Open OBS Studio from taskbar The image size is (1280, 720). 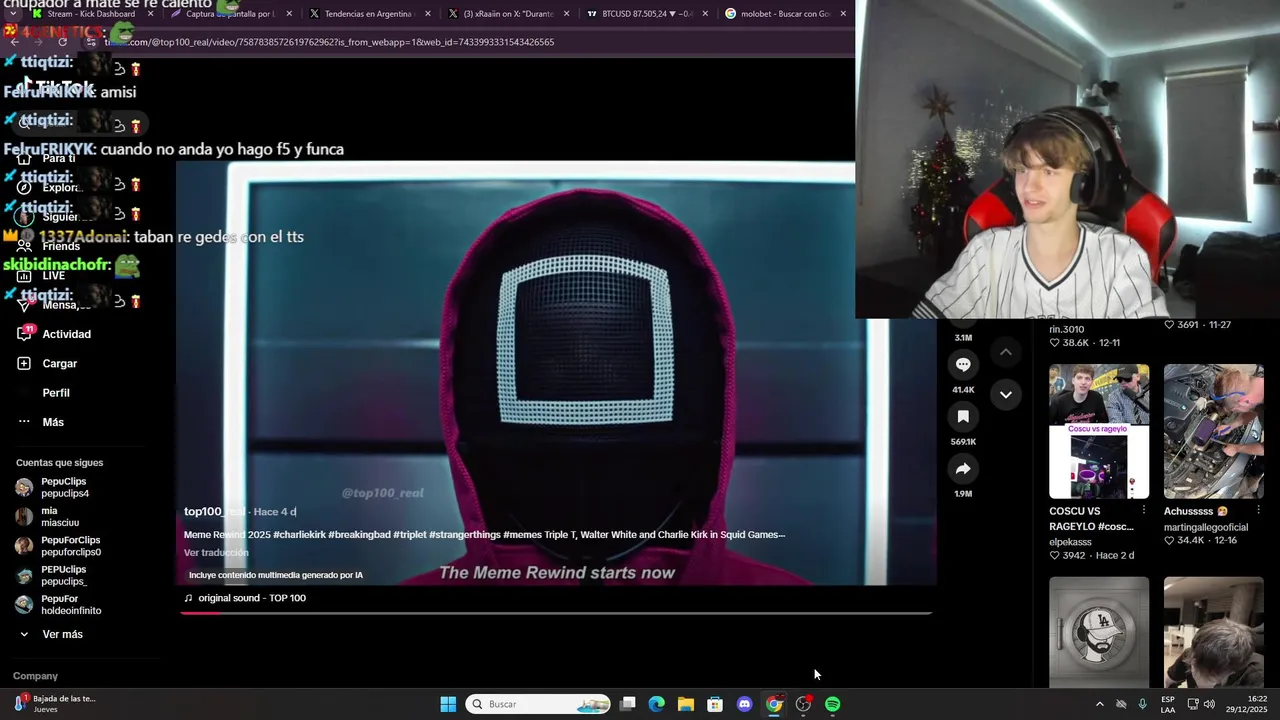(x=803, y=704)
